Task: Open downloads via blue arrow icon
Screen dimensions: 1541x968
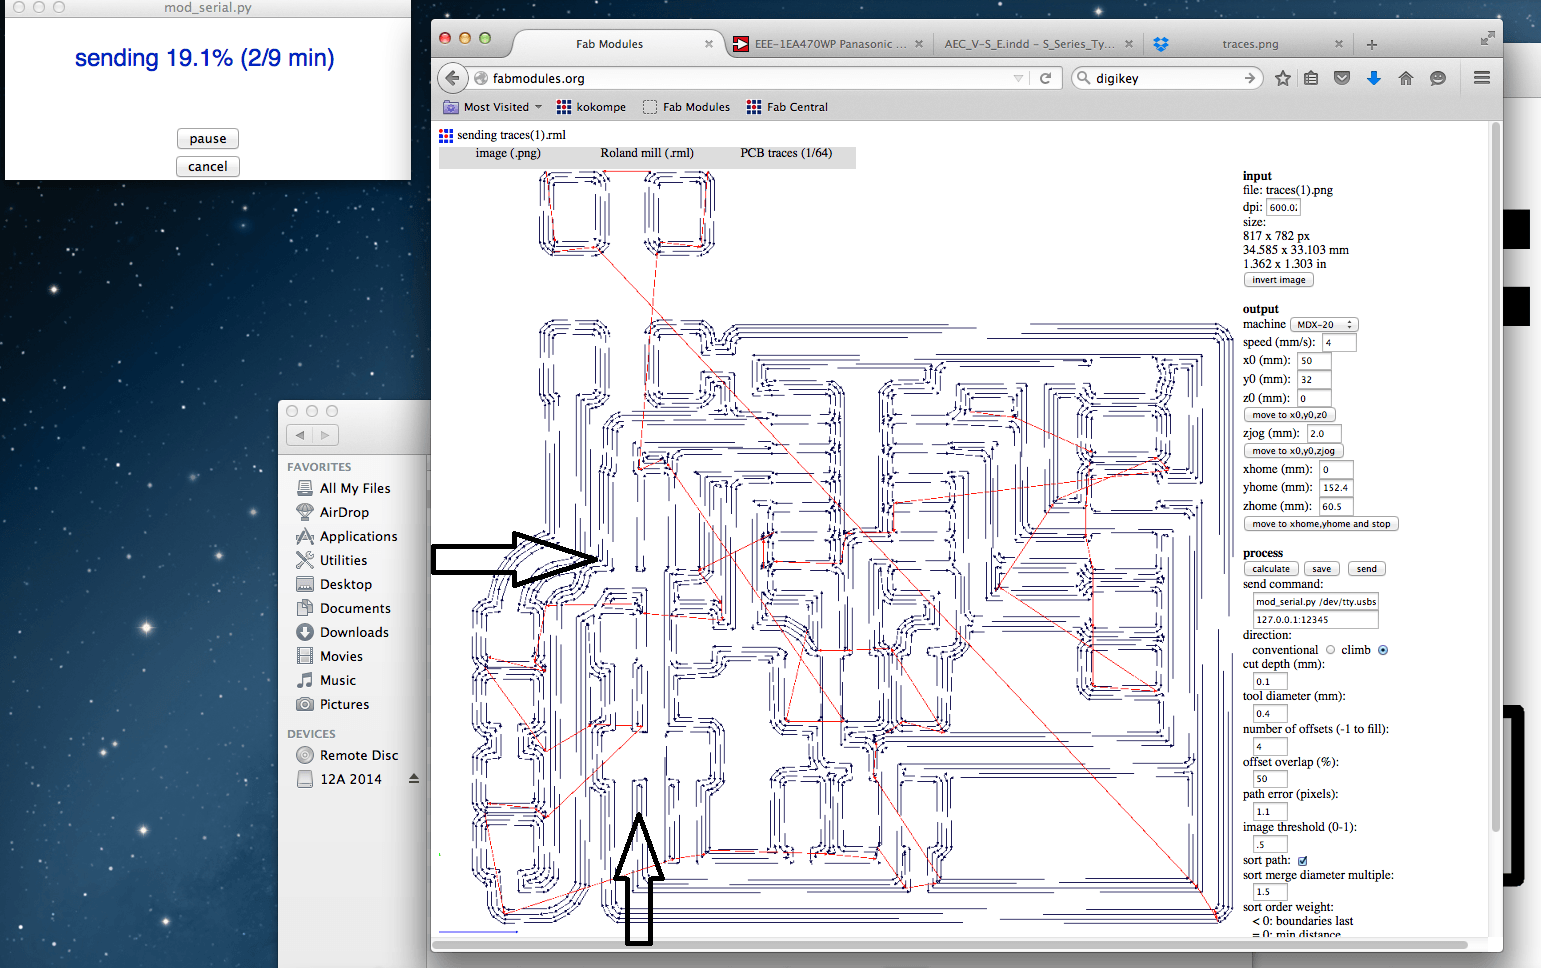Action: [1374, 78]
